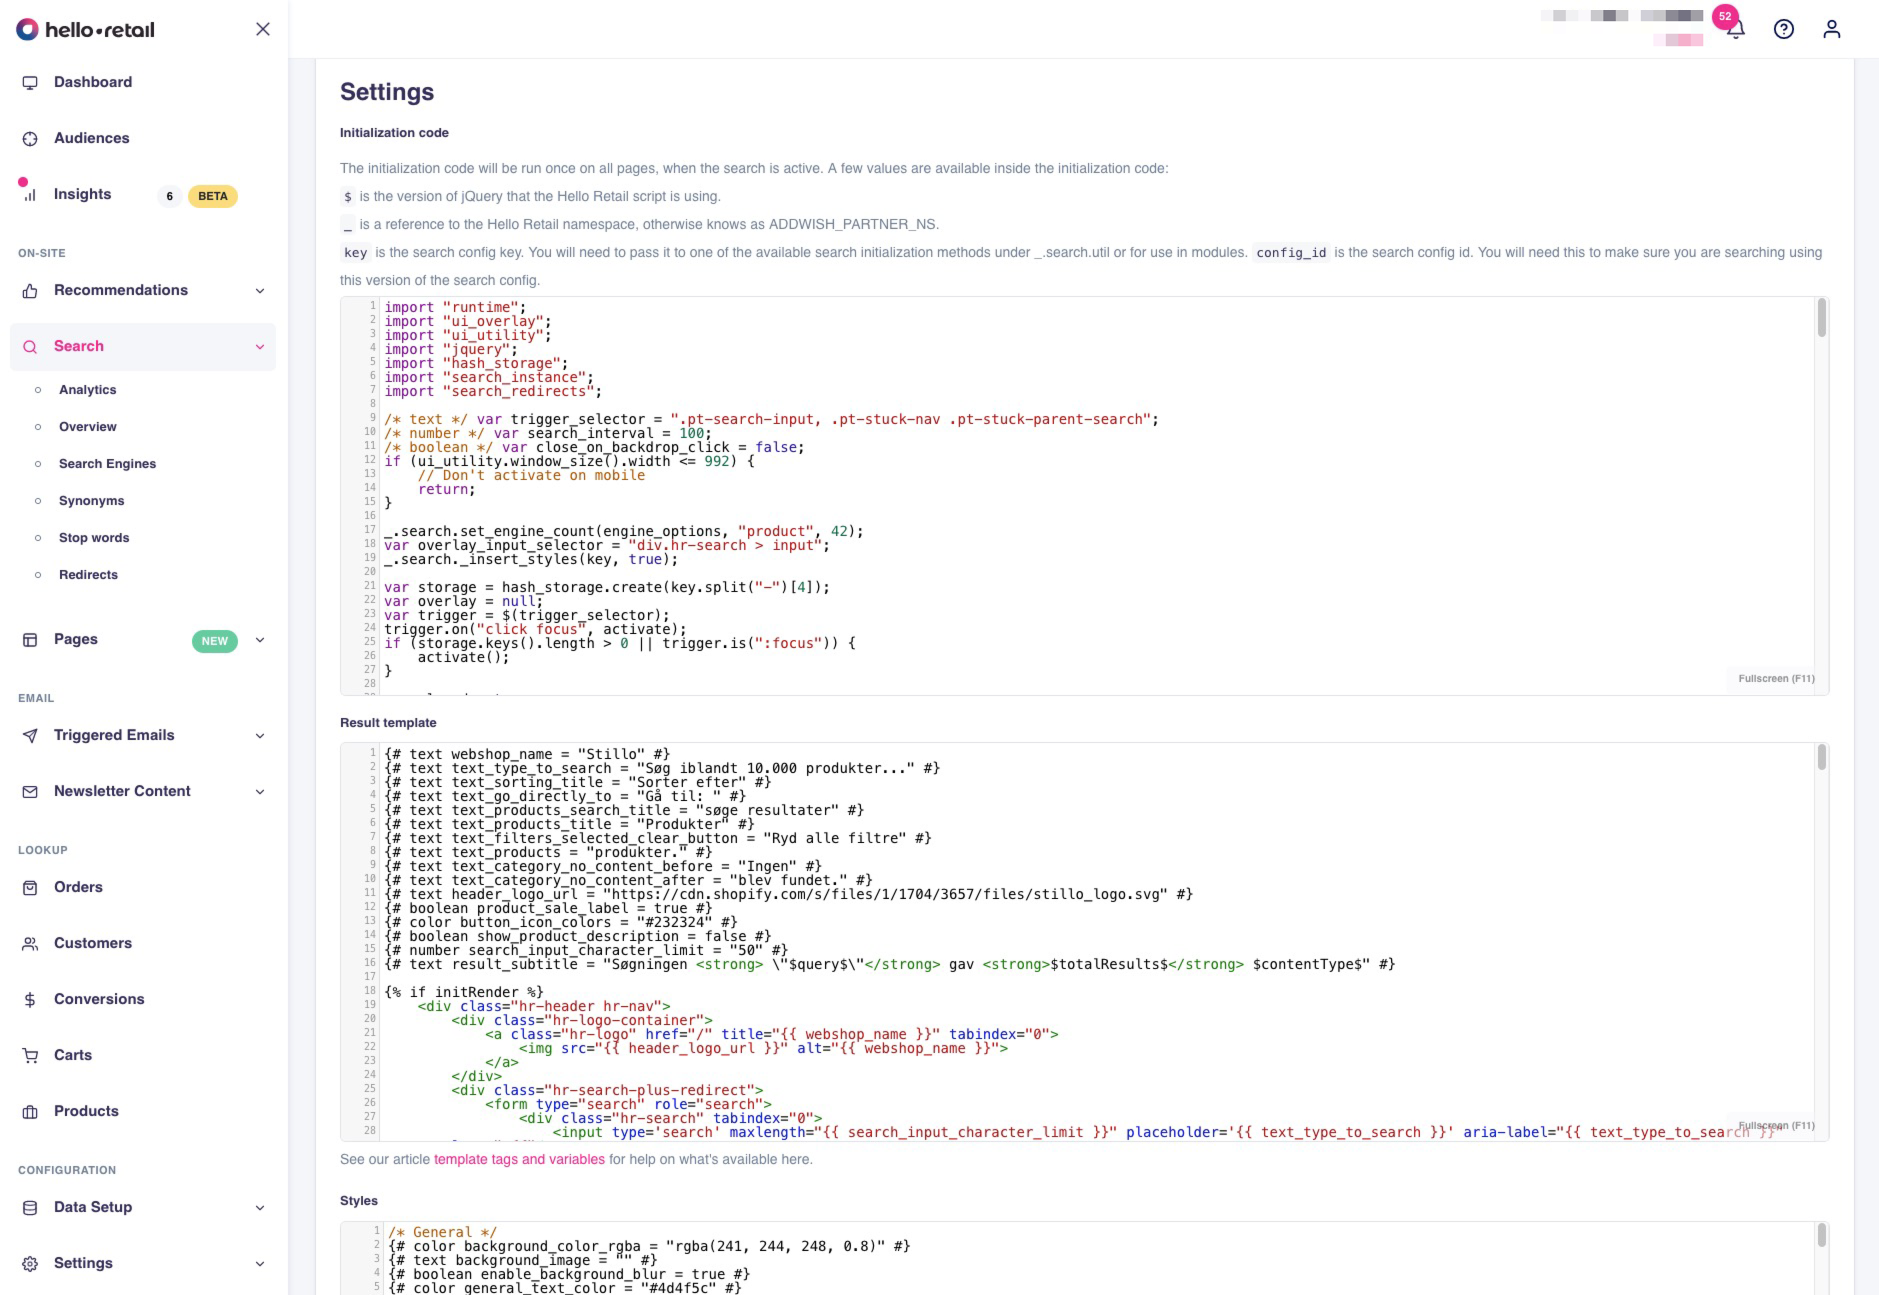Click the Recommendations thumbs-up icon
This screenshot has width=1879, height=1295.
click(x=30, y=291)
